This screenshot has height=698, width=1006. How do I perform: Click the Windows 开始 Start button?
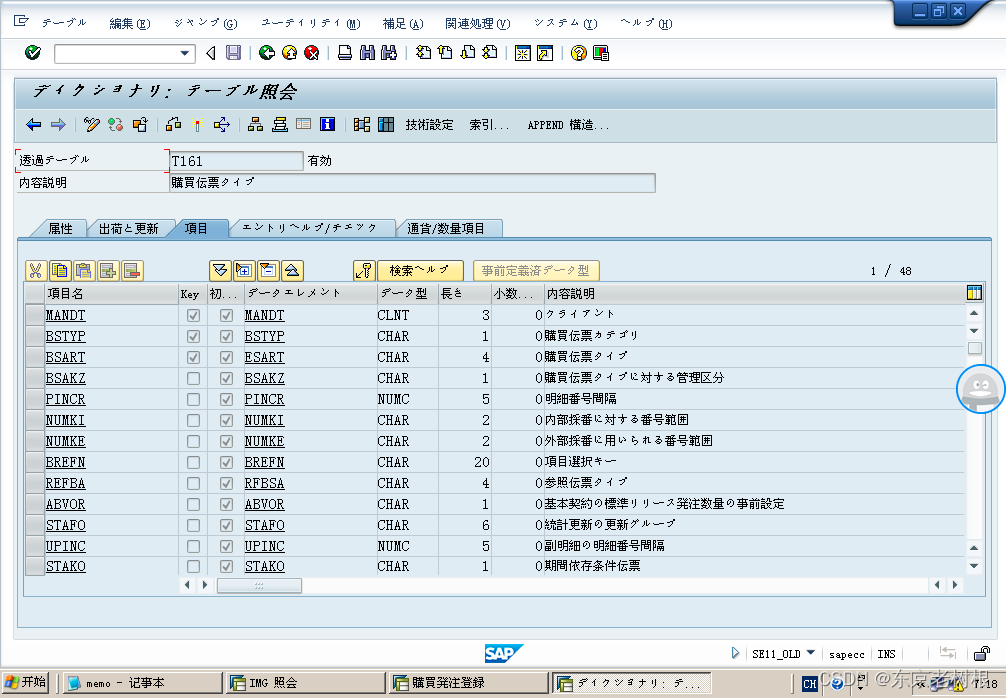26,683
